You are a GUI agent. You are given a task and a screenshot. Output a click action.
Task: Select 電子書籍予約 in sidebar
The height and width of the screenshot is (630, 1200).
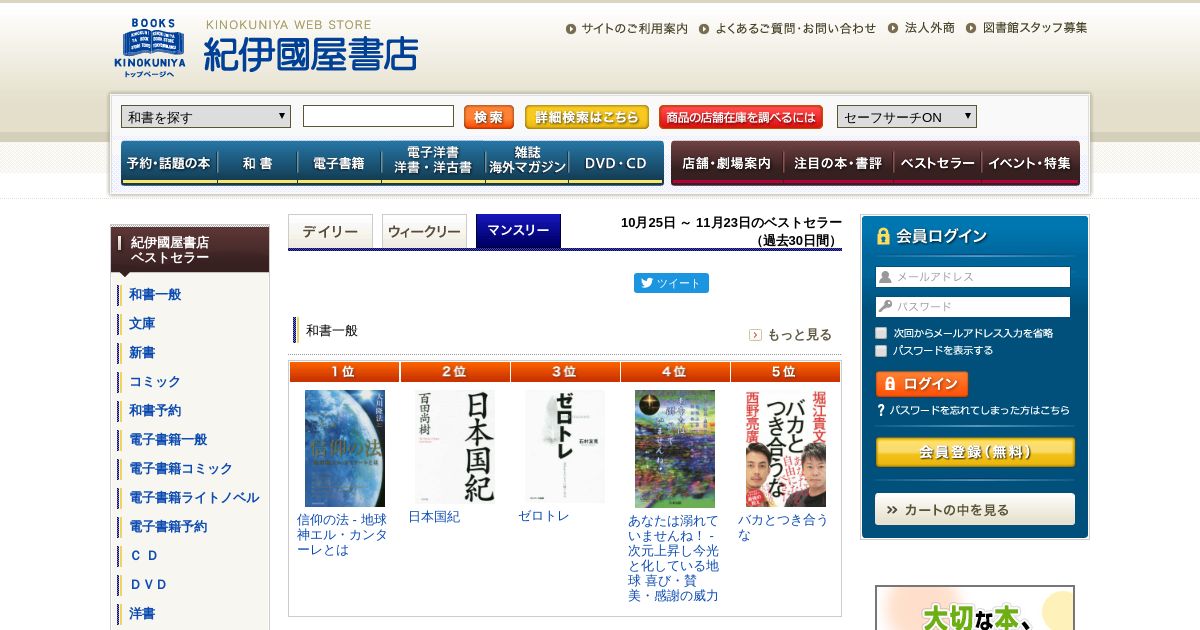click(168, 526)
